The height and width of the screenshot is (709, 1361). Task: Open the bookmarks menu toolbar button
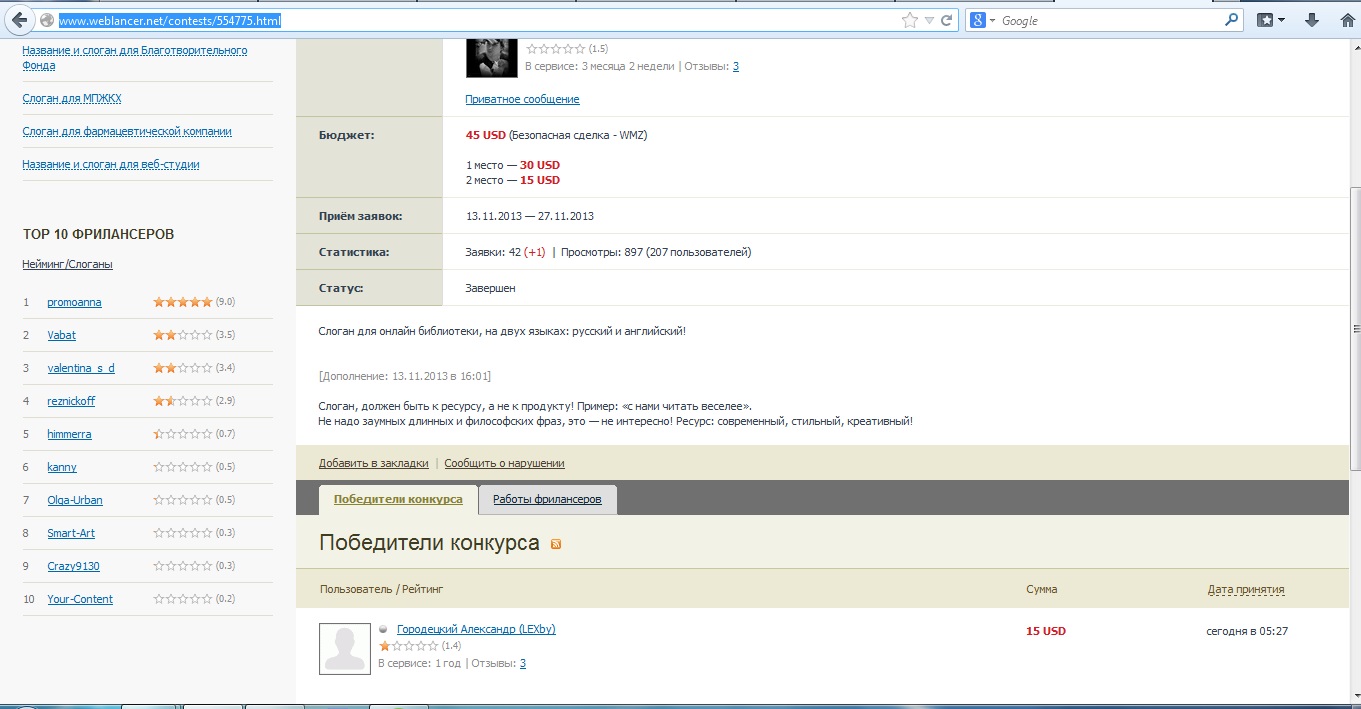tap(1270, 20)
